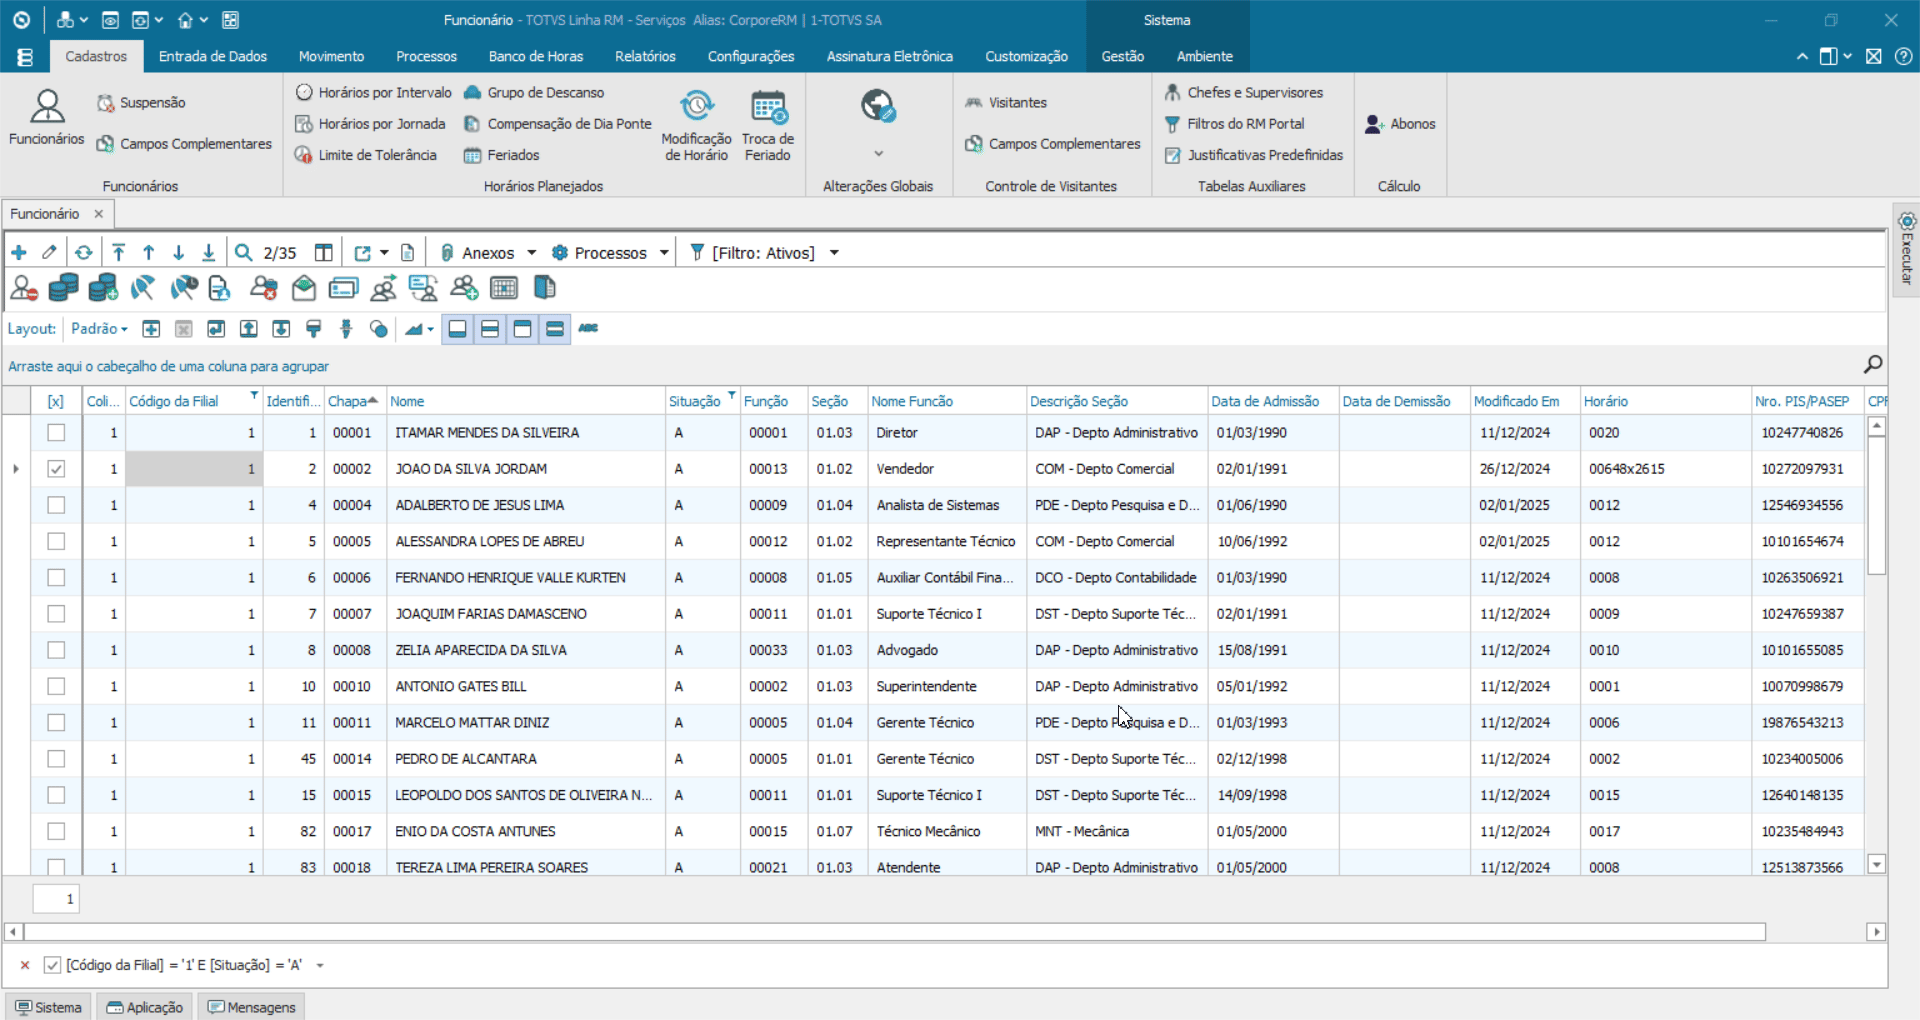Open Troca de Feriado
This screenshot has width=1920, height=1020.
(768, 125)
